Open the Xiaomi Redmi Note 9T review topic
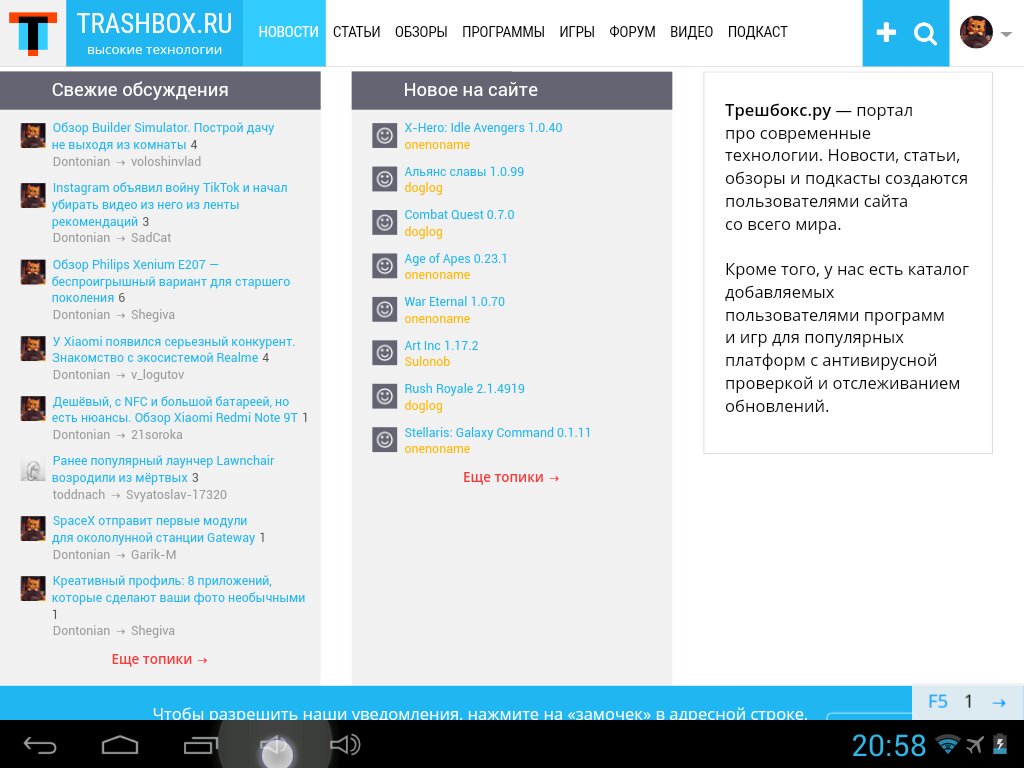1024x768 pixels. click(x=175, y=409)
